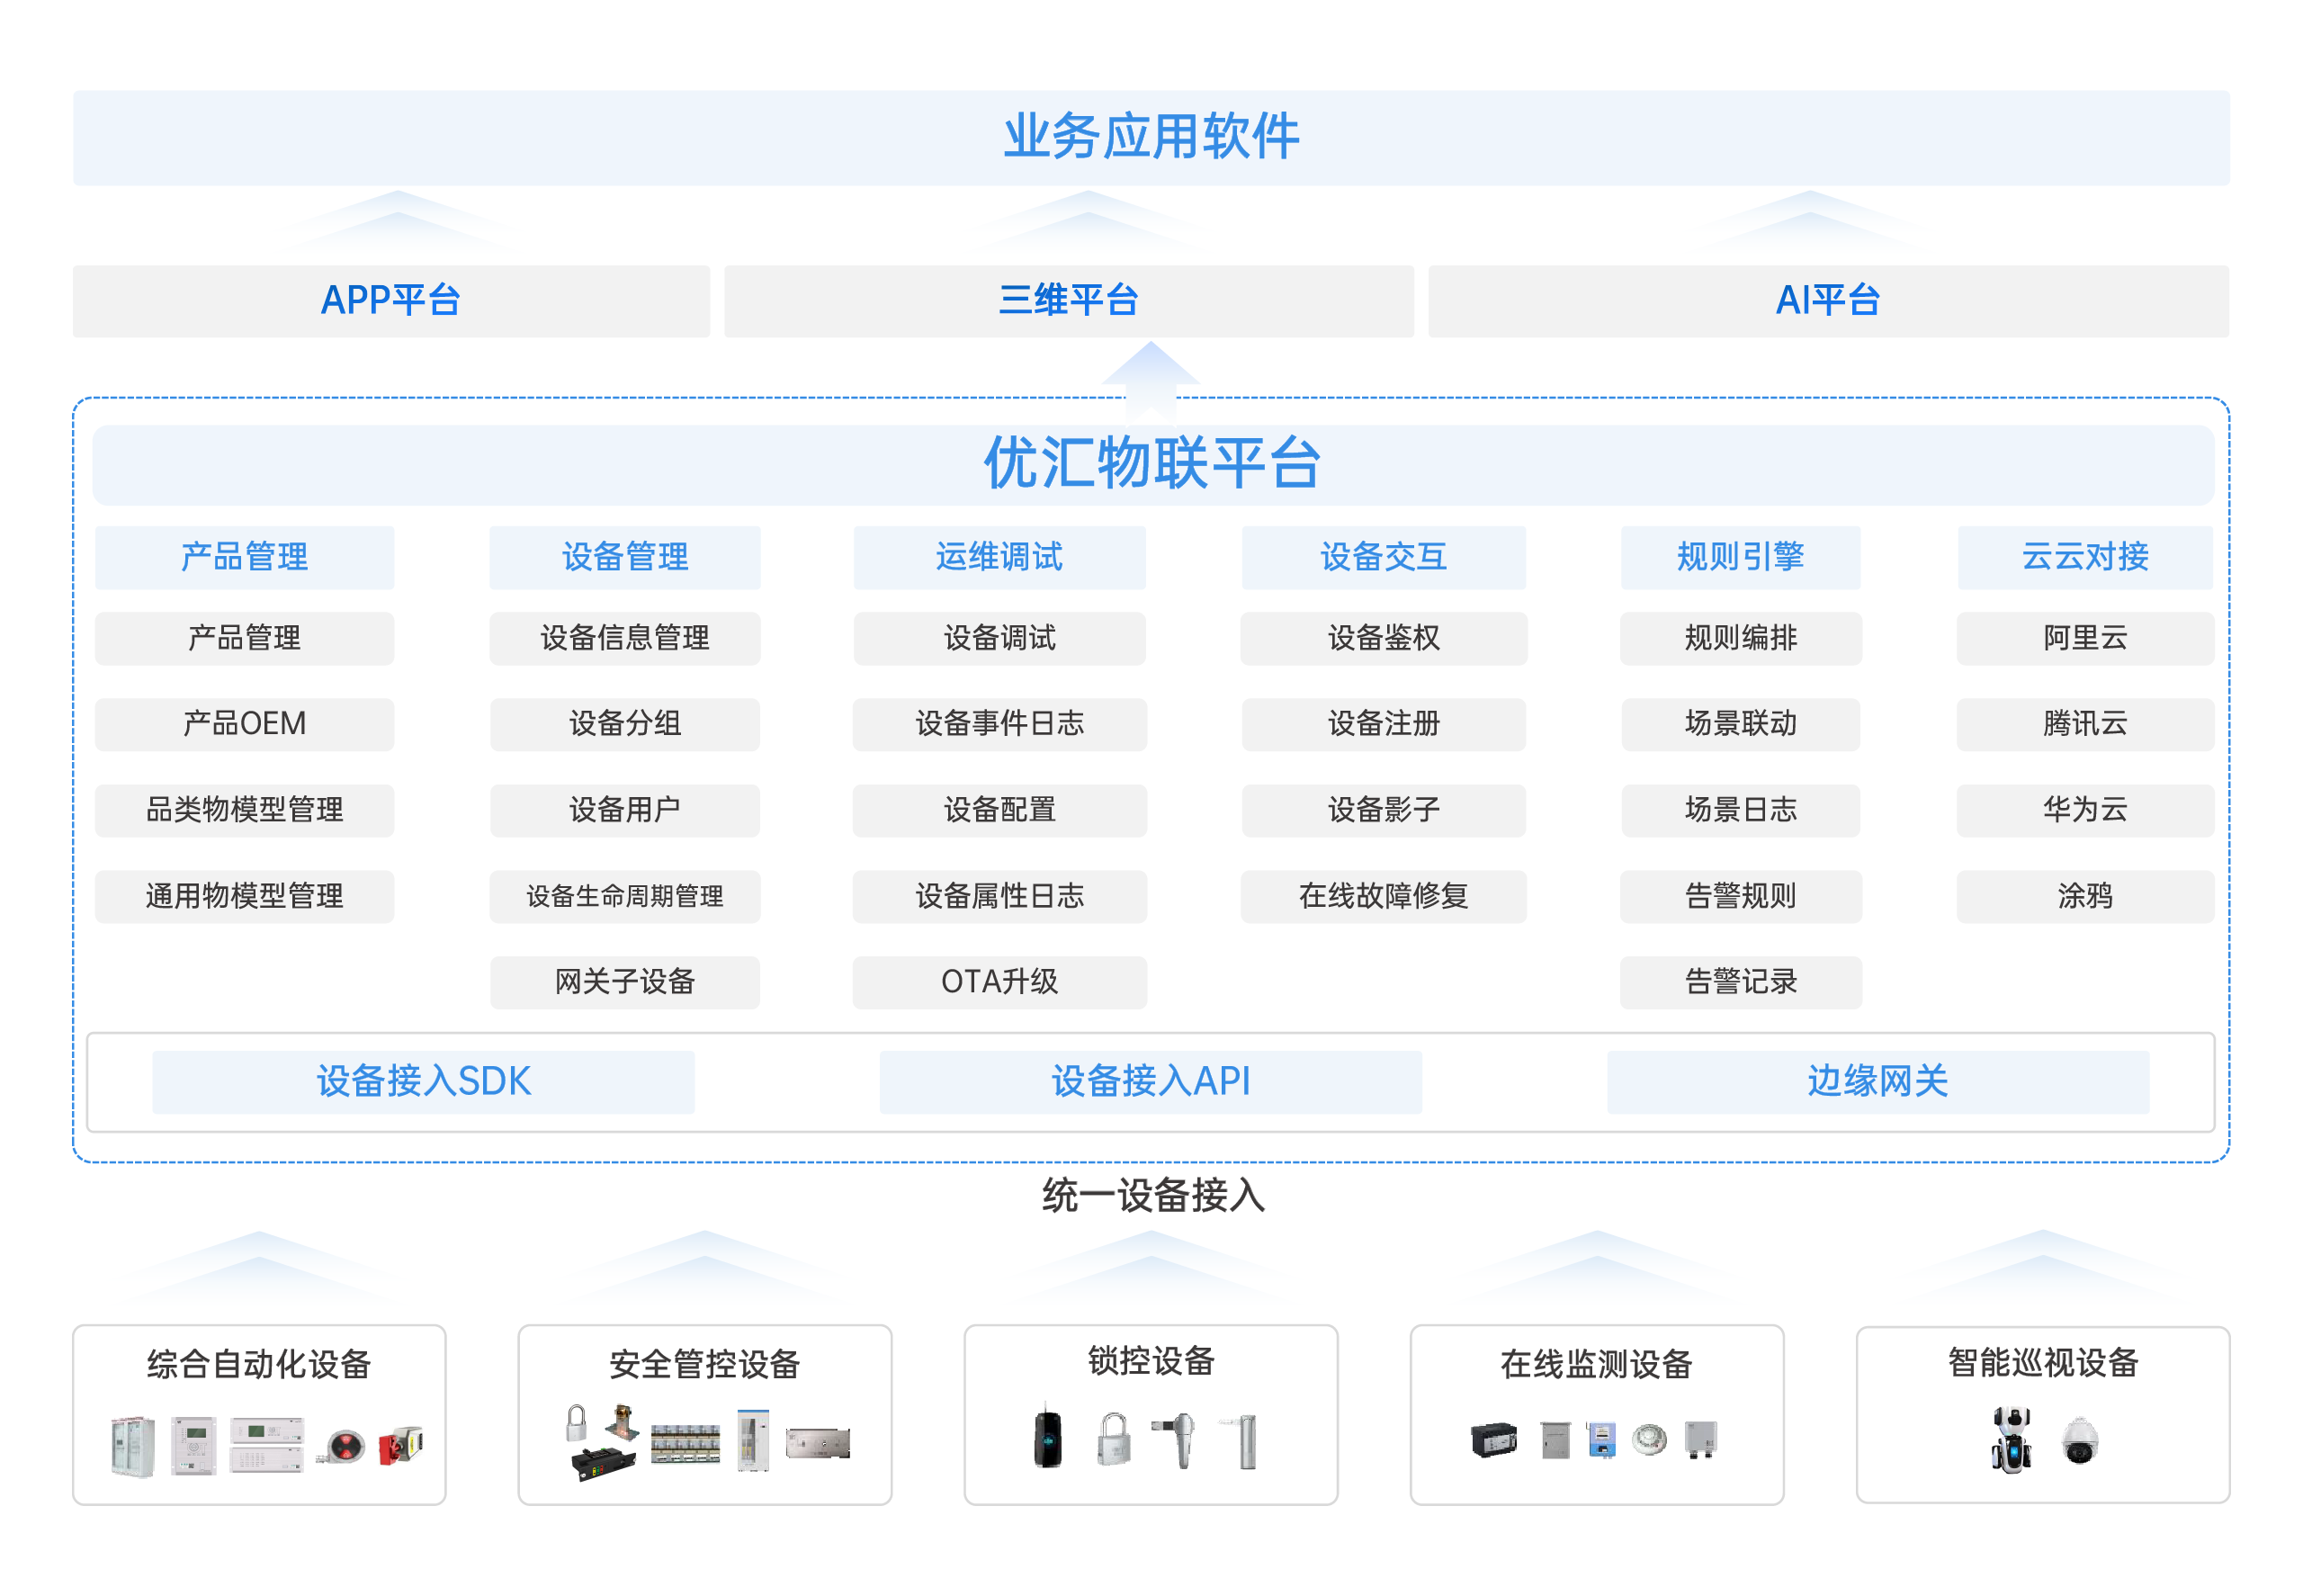
Task: Click the electrical cabinet in 综合自动化设备
Action: [x=132, y=1446]
